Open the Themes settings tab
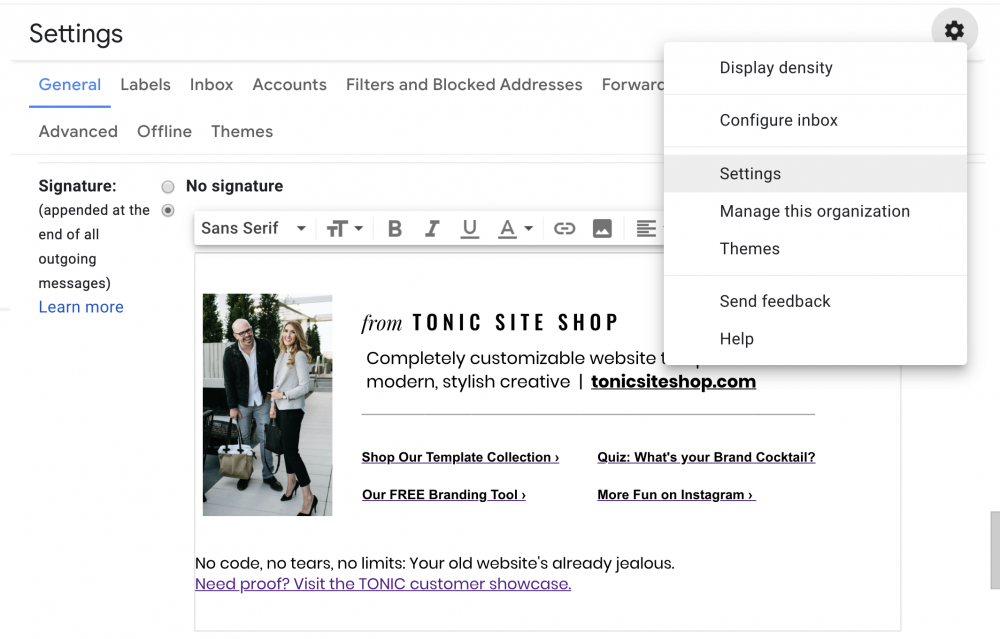This screenshot has width=1000, height=639. [x=242, y=131]
